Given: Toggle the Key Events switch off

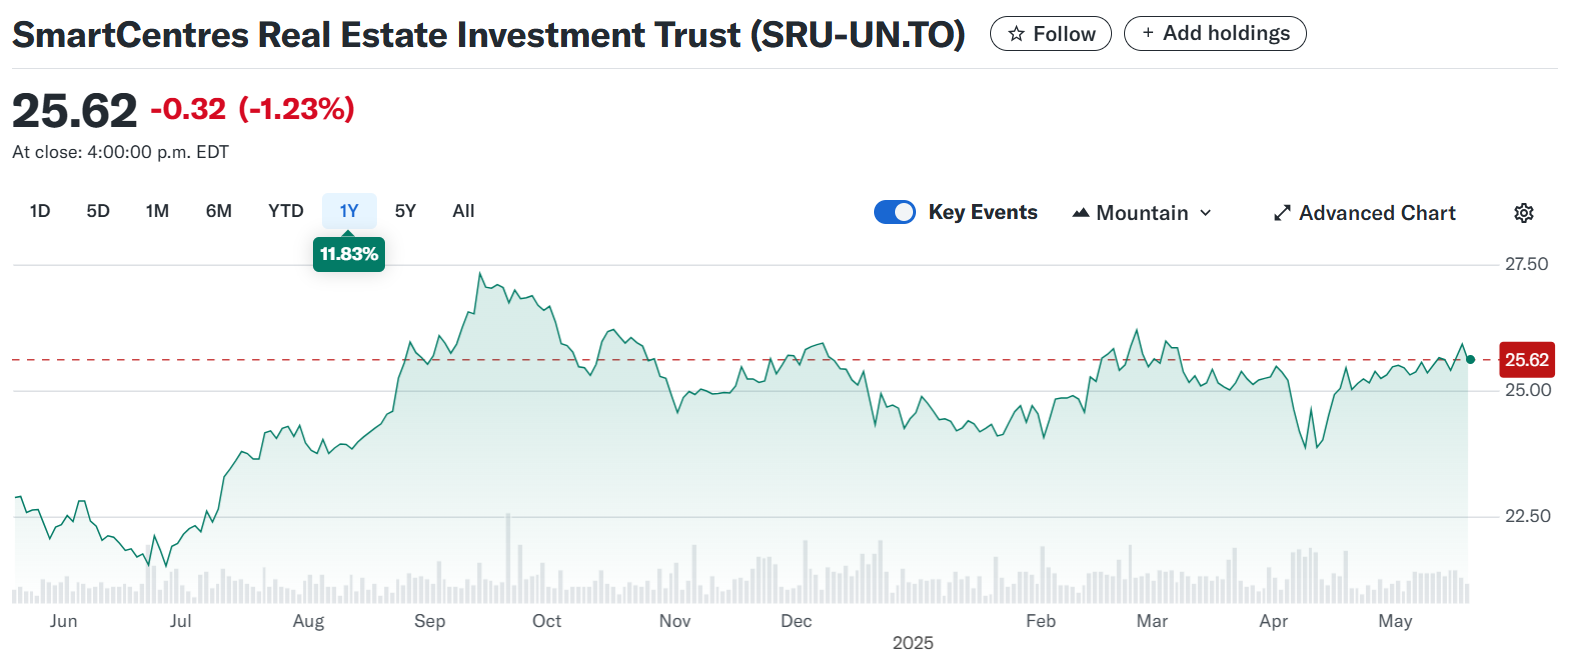Looking at the screenshot, I should (x=894, y=212).
